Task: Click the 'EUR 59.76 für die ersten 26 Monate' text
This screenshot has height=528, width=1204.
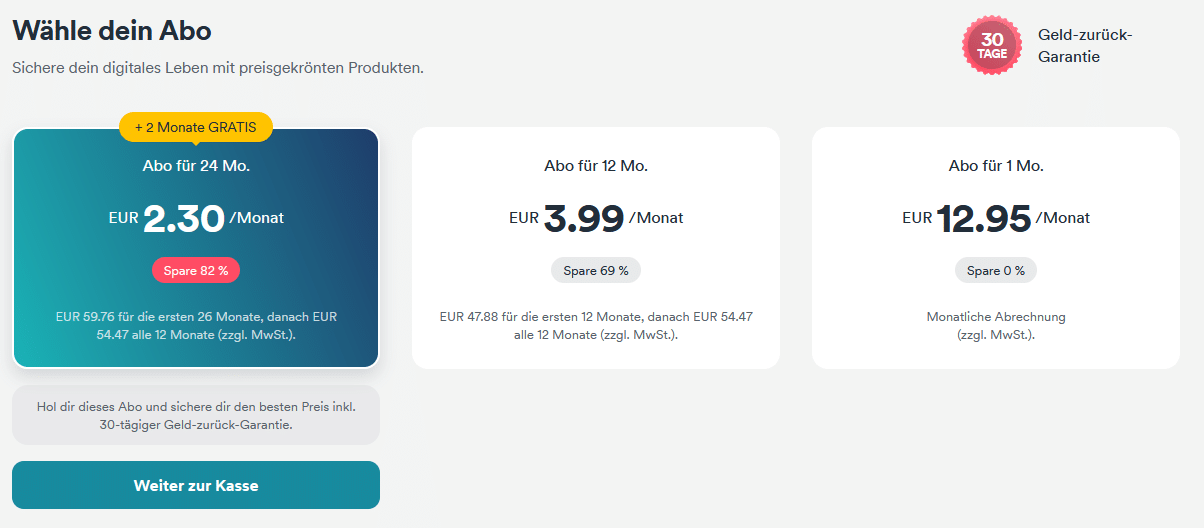Action: click(x=196, y=317)
